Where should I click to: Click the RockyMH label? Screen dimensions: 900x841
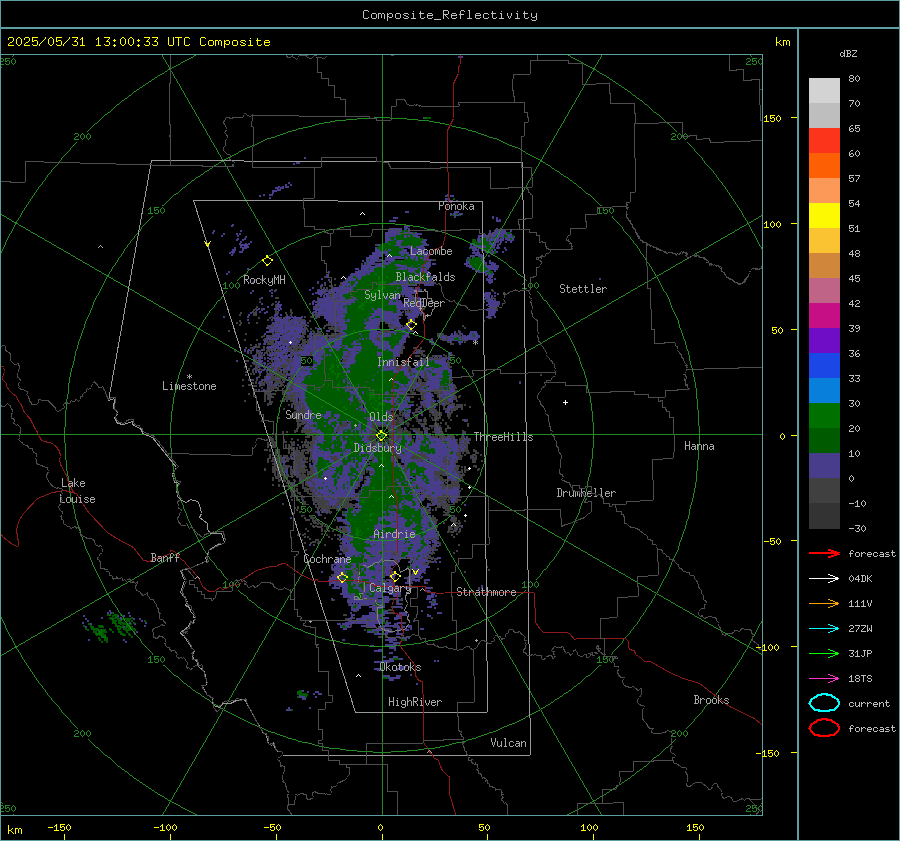click(264, 280)
